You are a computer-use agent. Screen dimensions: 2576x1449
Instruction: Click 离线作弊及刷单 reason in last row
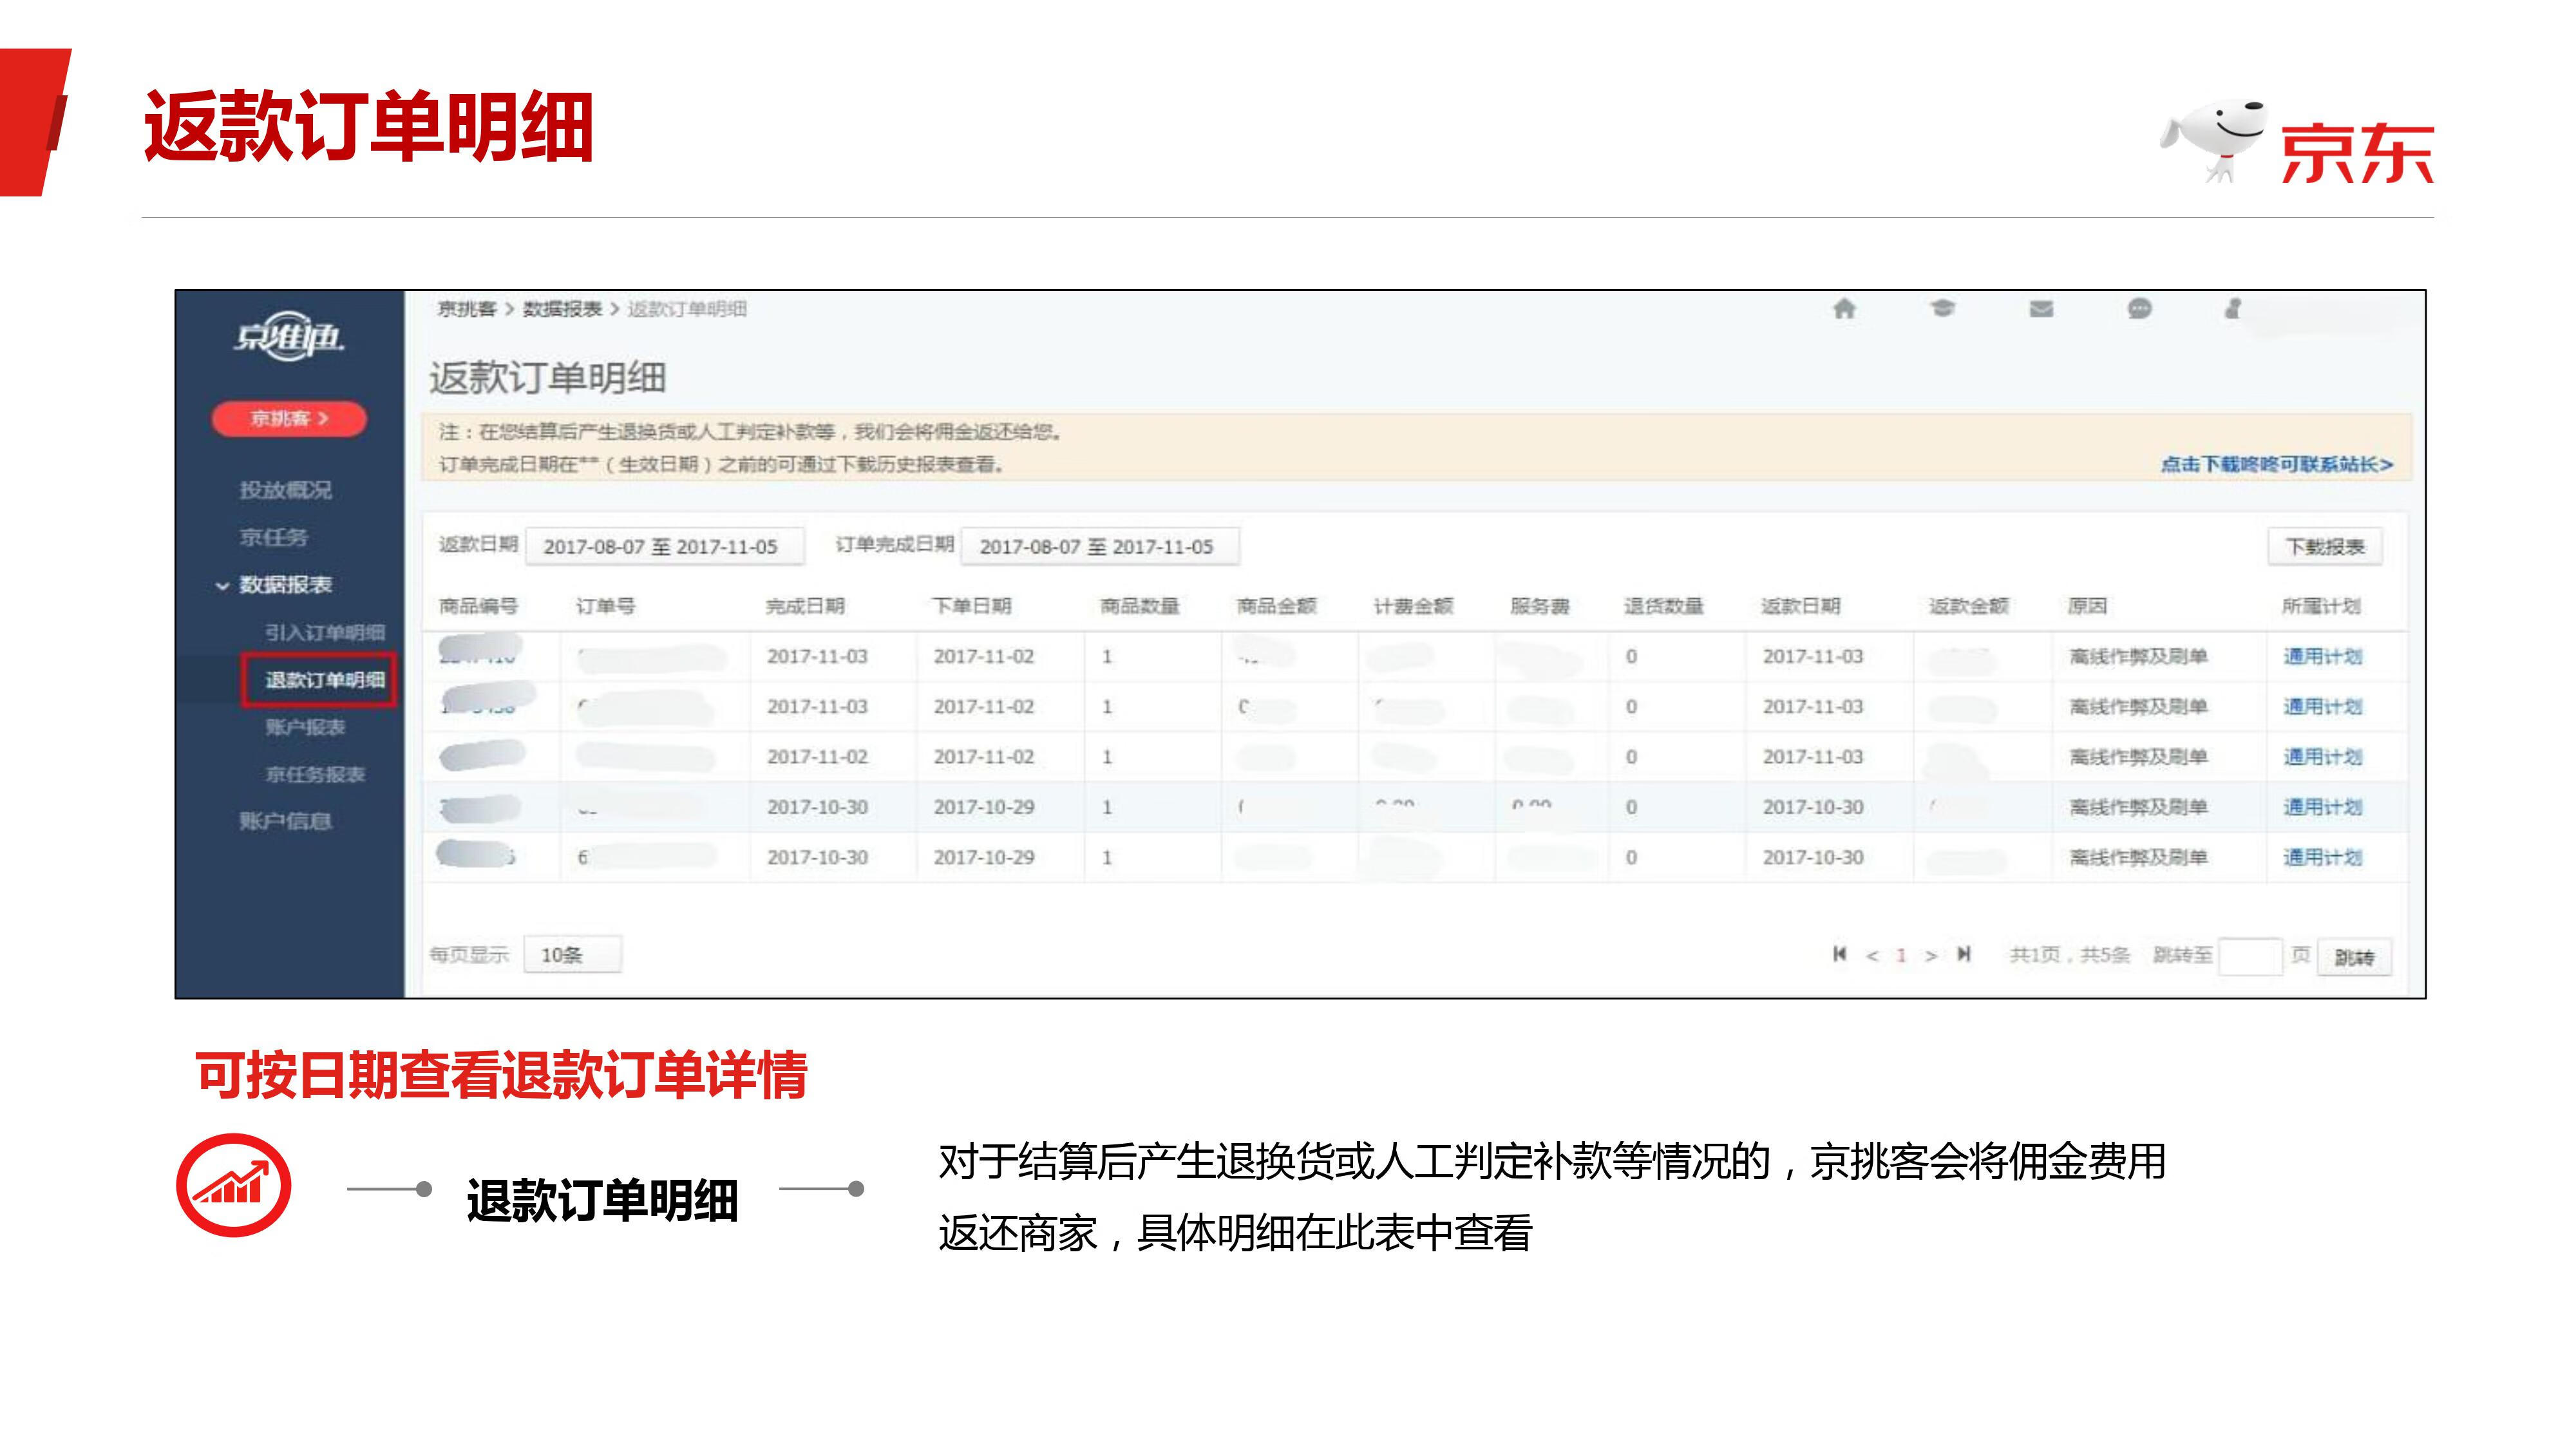[2138, 856]
